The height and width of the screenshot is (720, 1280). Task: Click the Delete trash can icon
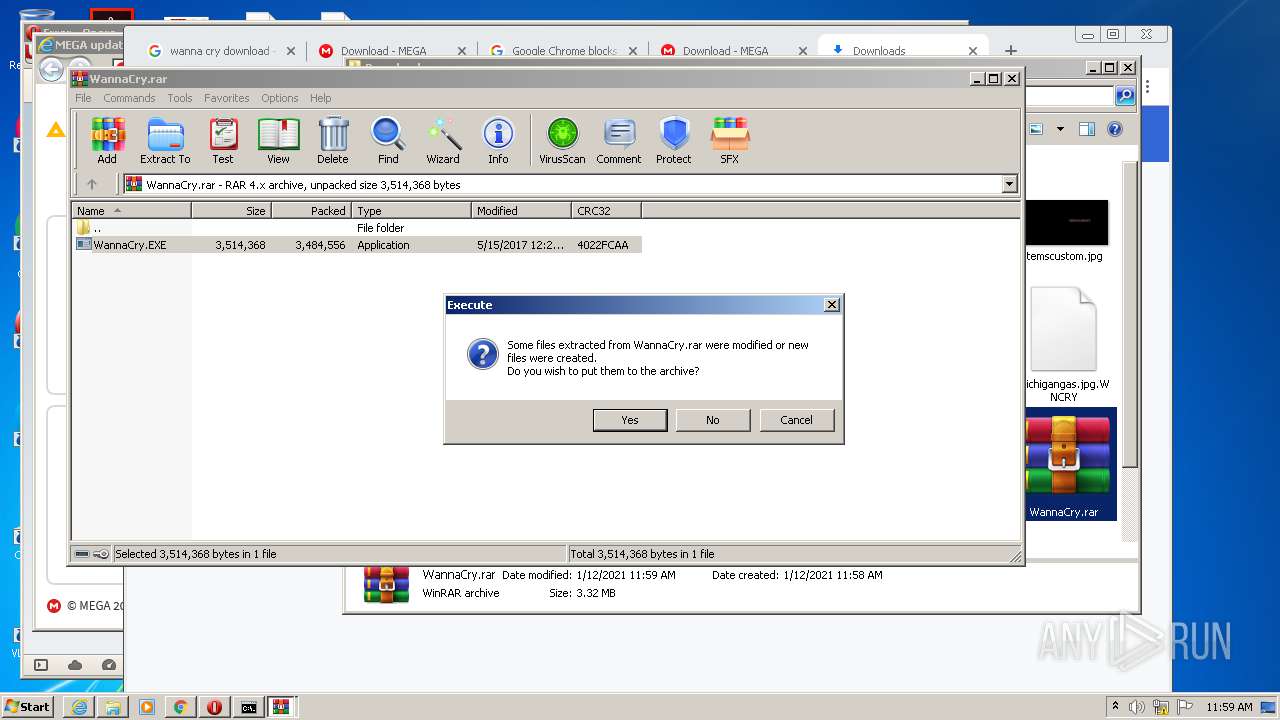coord(333,140)
